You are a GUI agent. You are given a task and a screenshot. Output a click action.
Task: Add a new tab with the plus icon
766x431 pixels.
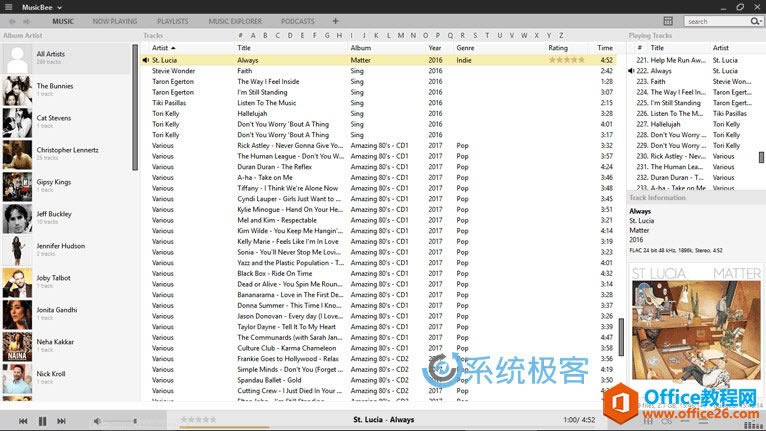335,21
